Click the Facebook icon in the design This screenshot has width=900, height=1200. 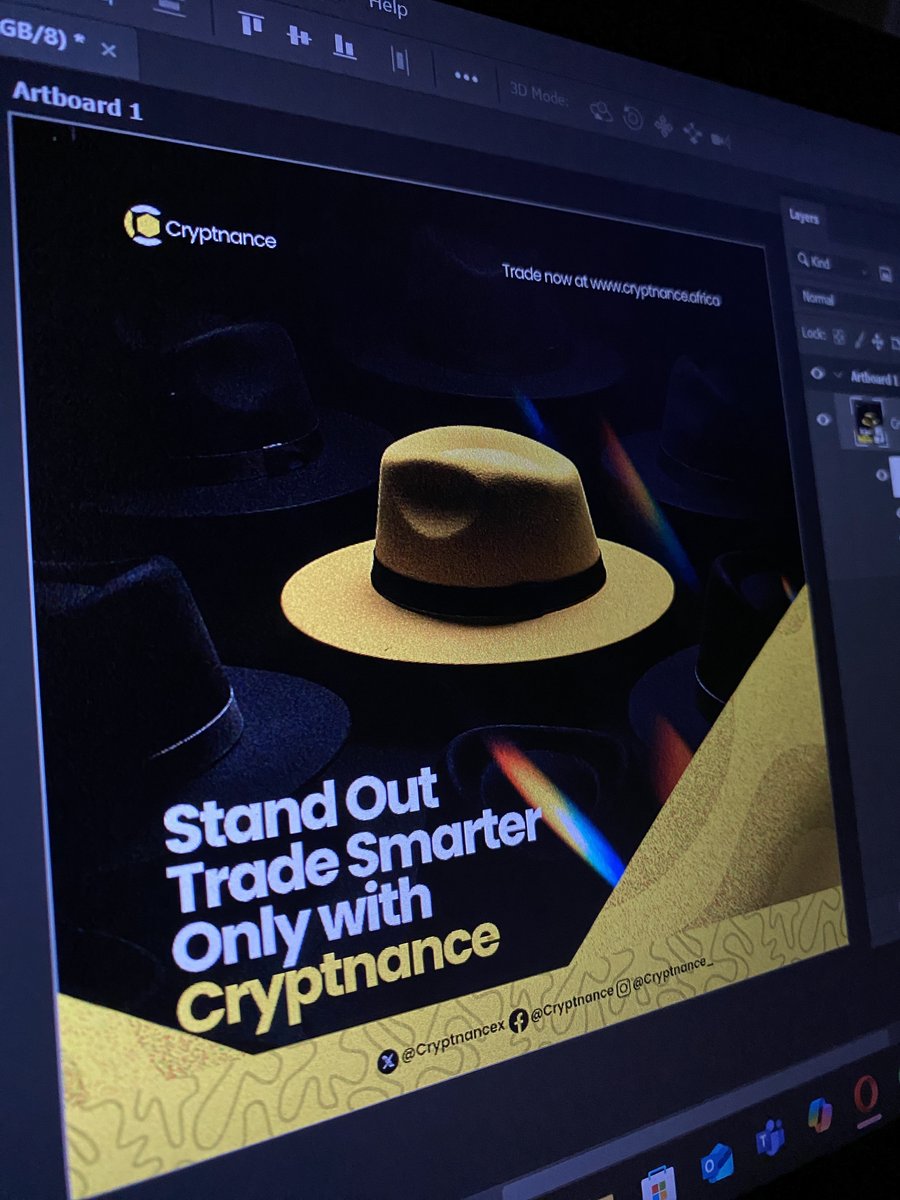[518, 1019]
